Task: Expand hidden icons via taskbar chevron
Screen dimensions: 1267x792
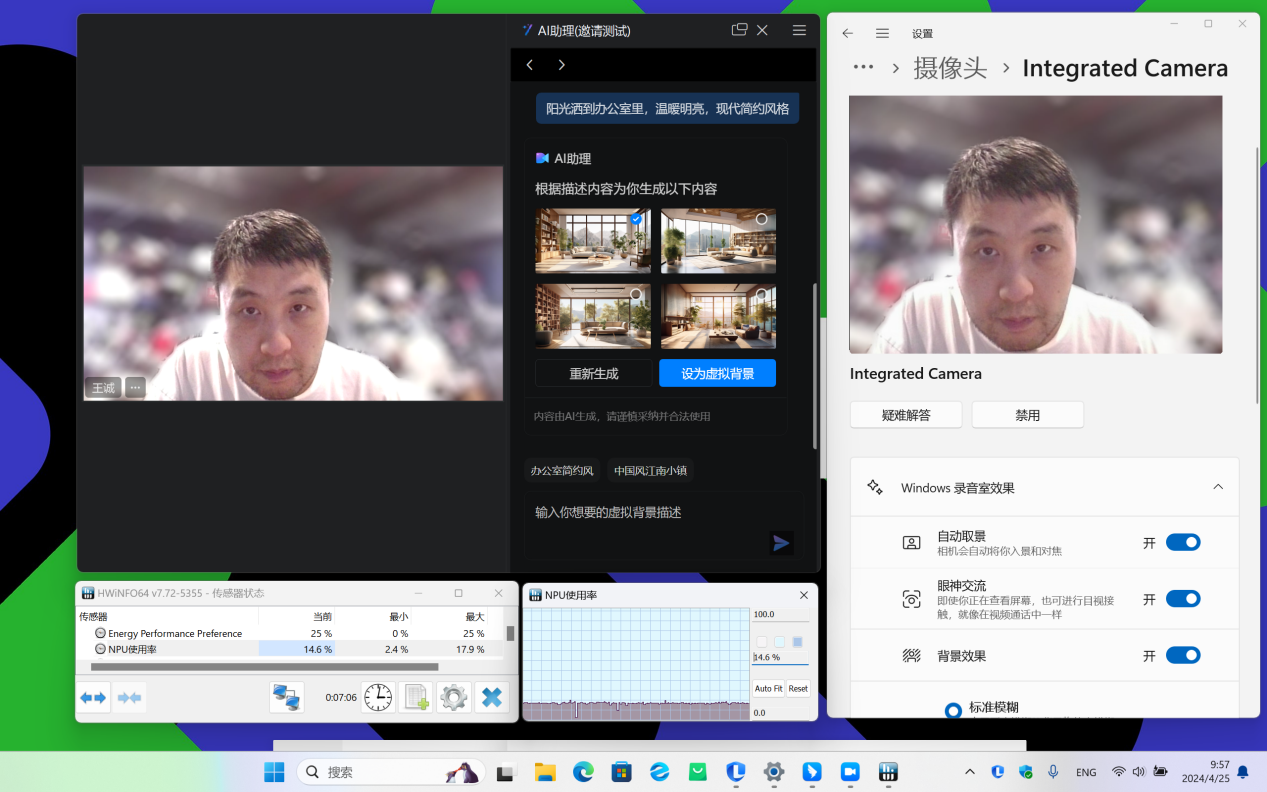Action: (x=969, y=771)
